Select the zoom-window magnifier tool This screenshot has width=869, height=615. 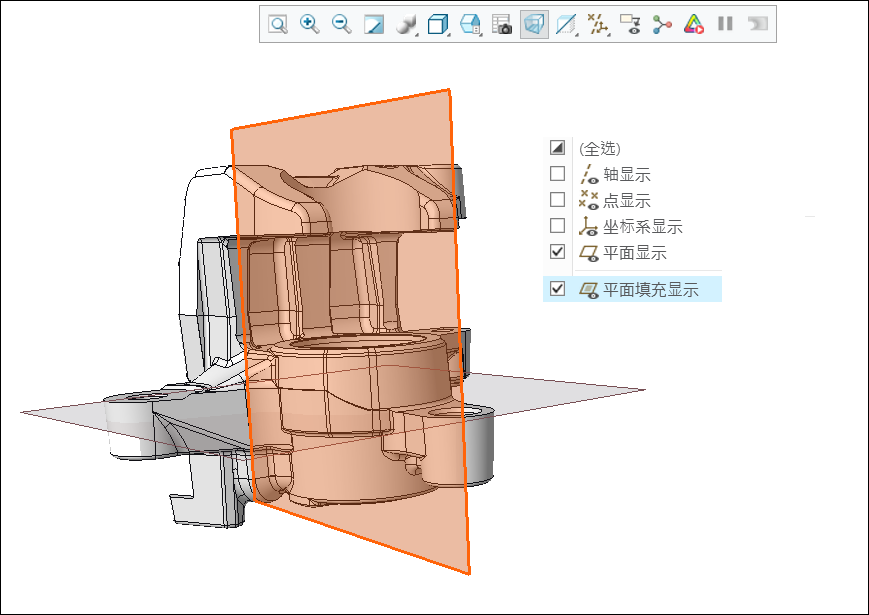(276, 26)
